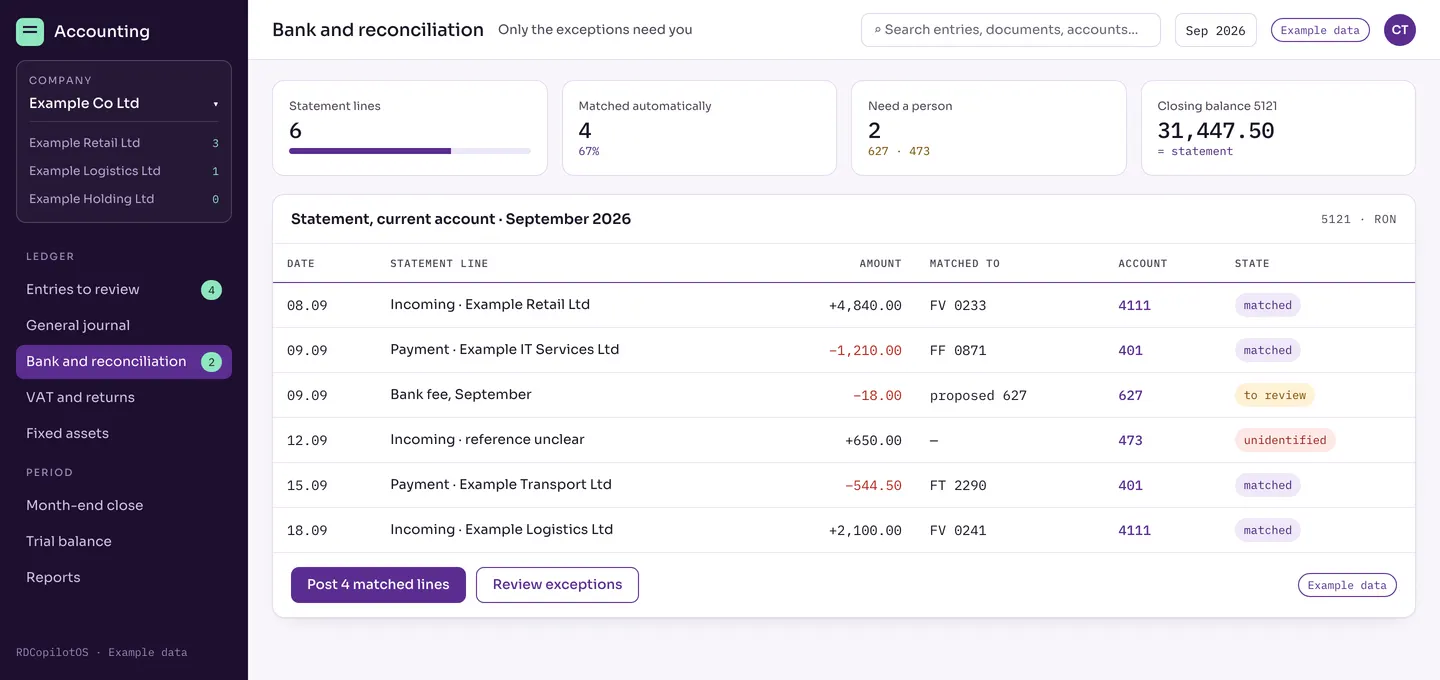Open account 401 for Example Transport row
The width and height of the screenshot is (1440, 680).
coord(1130,485)
